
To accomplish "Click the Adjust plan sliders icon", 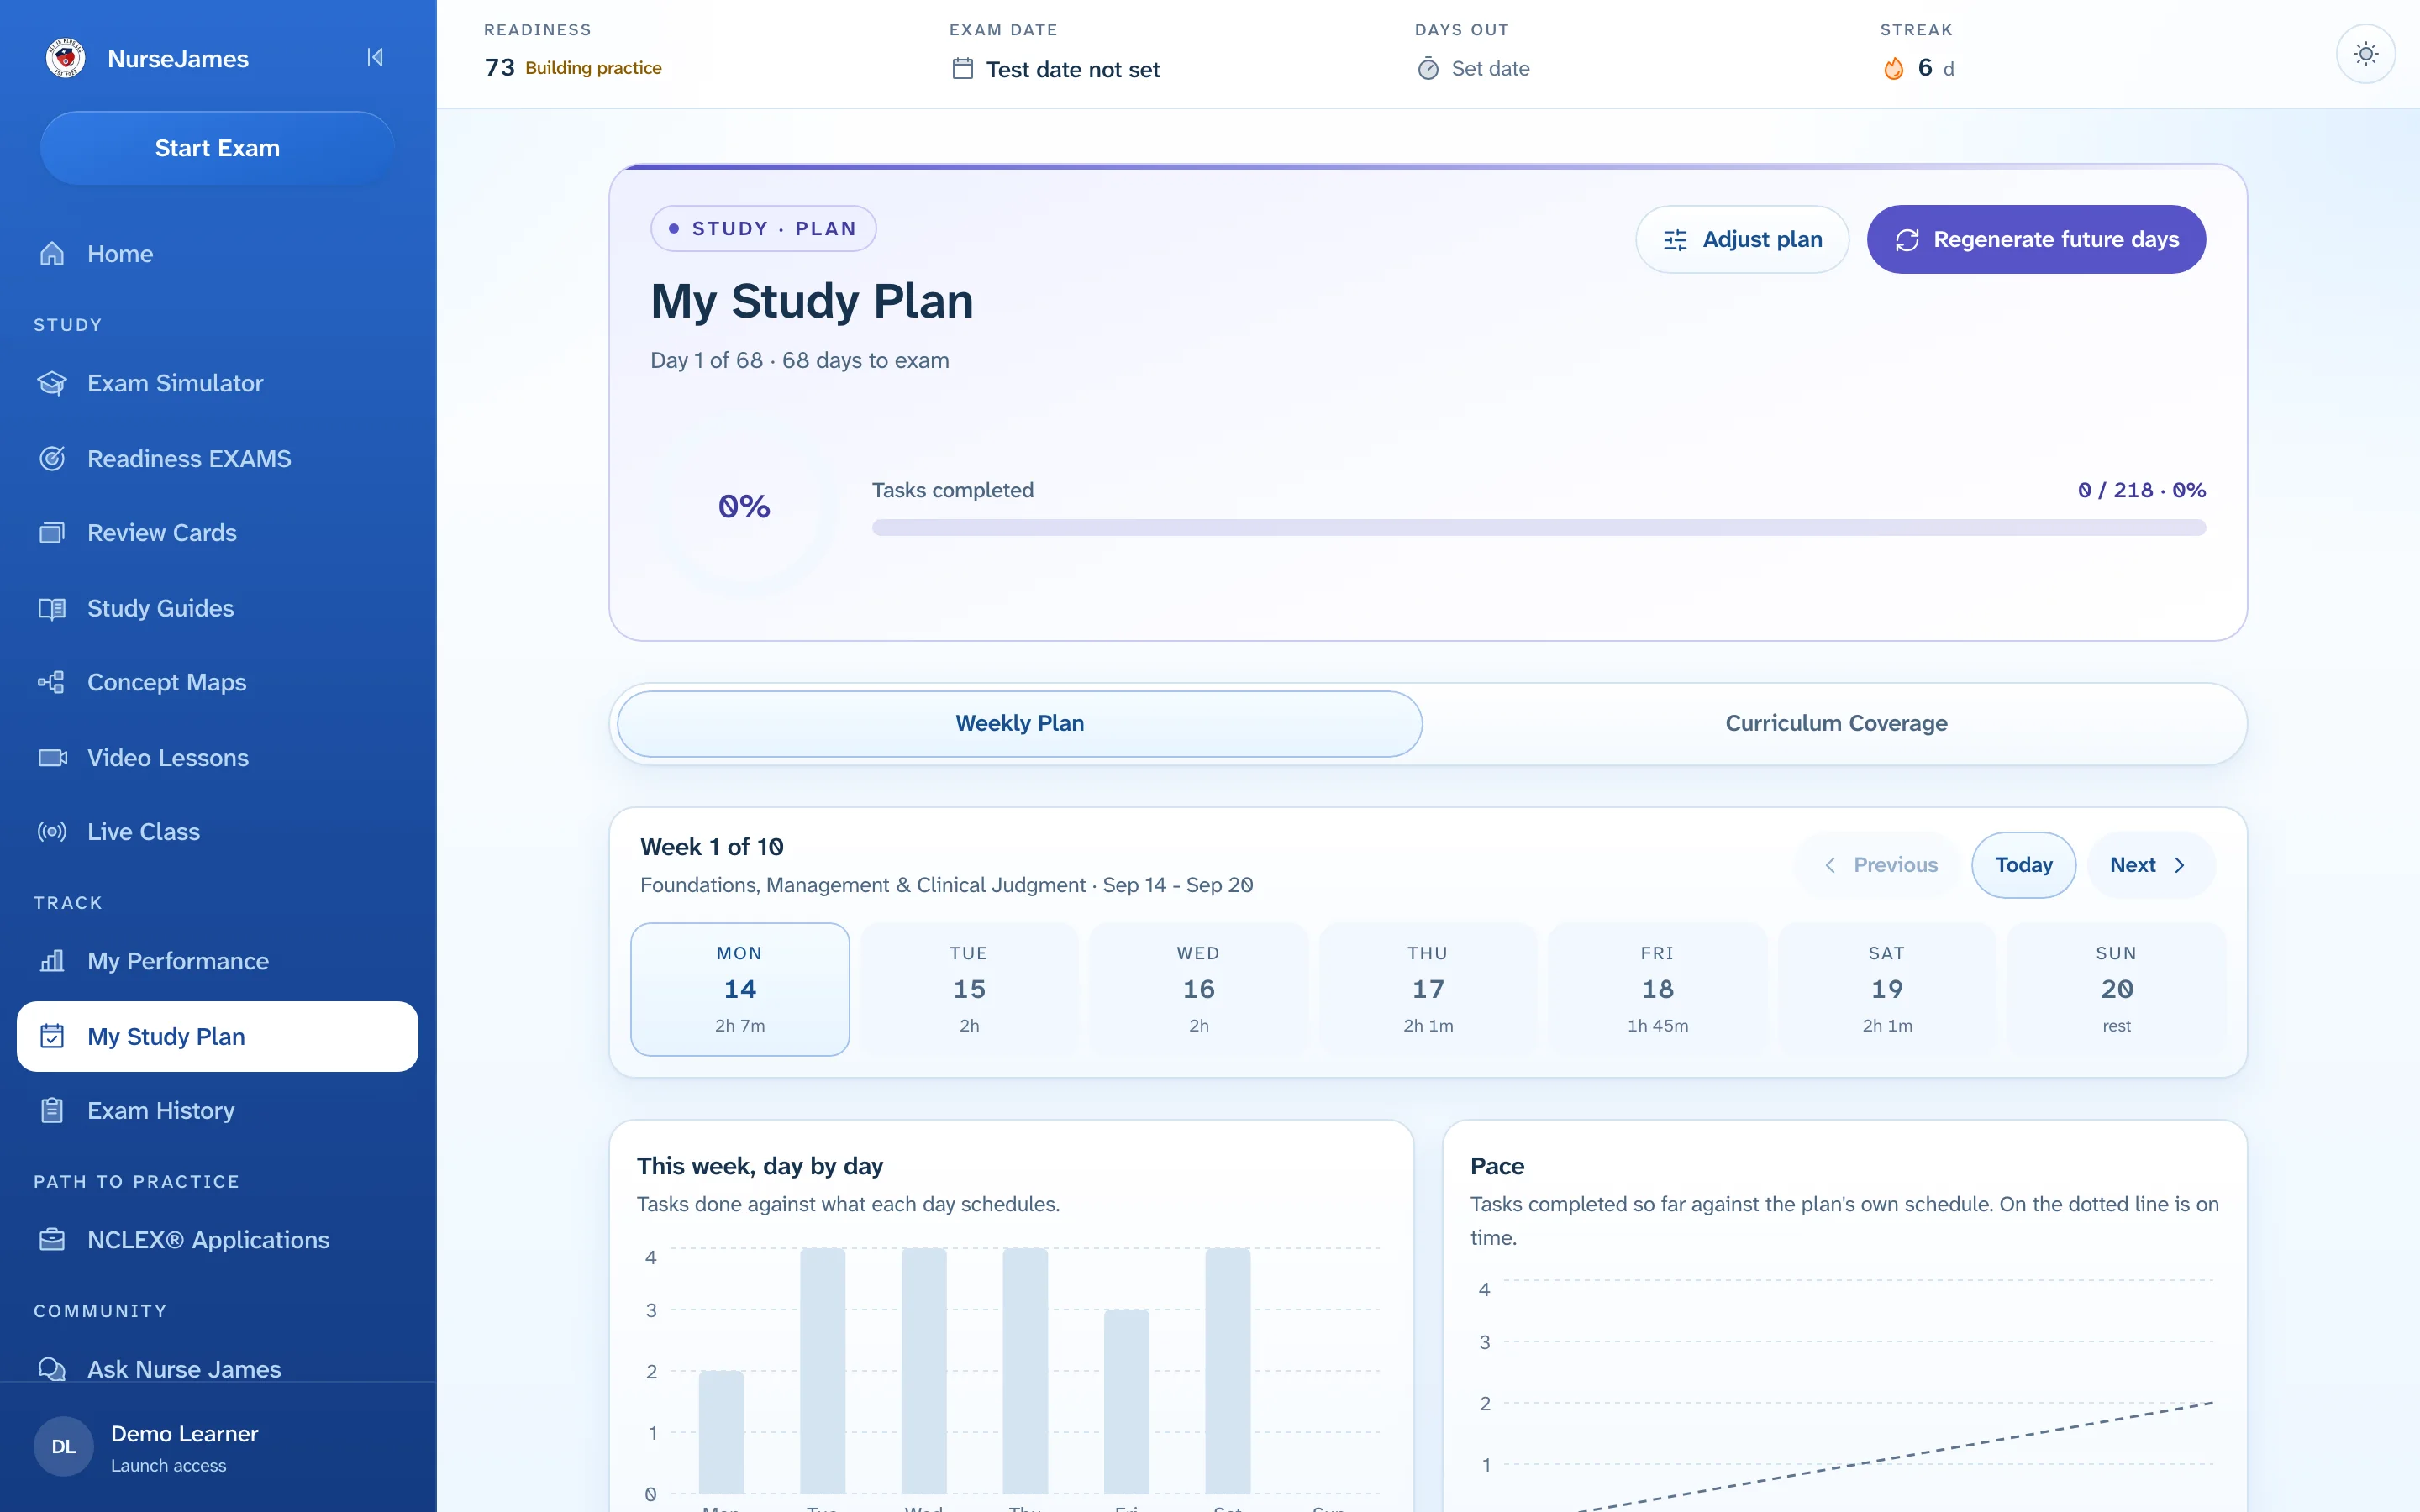I will click(1675, 240).
